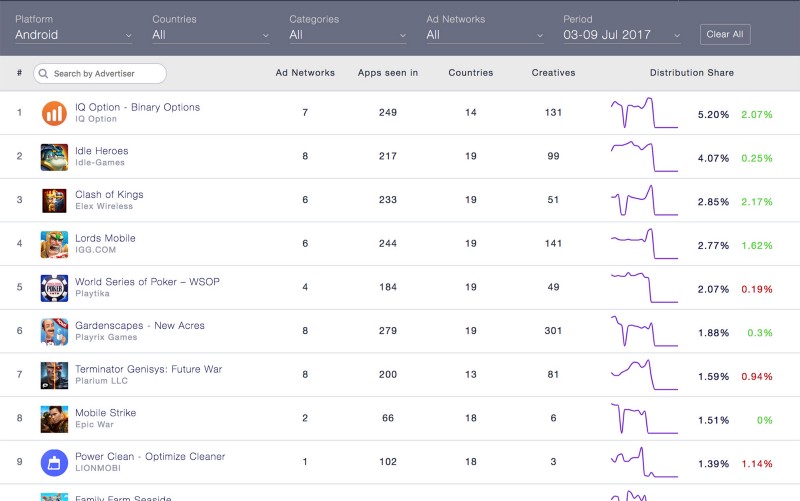The height and width of the screenshot is (501, 800).
Task: Click the search magnifier icon
Action: click(43, 73)
